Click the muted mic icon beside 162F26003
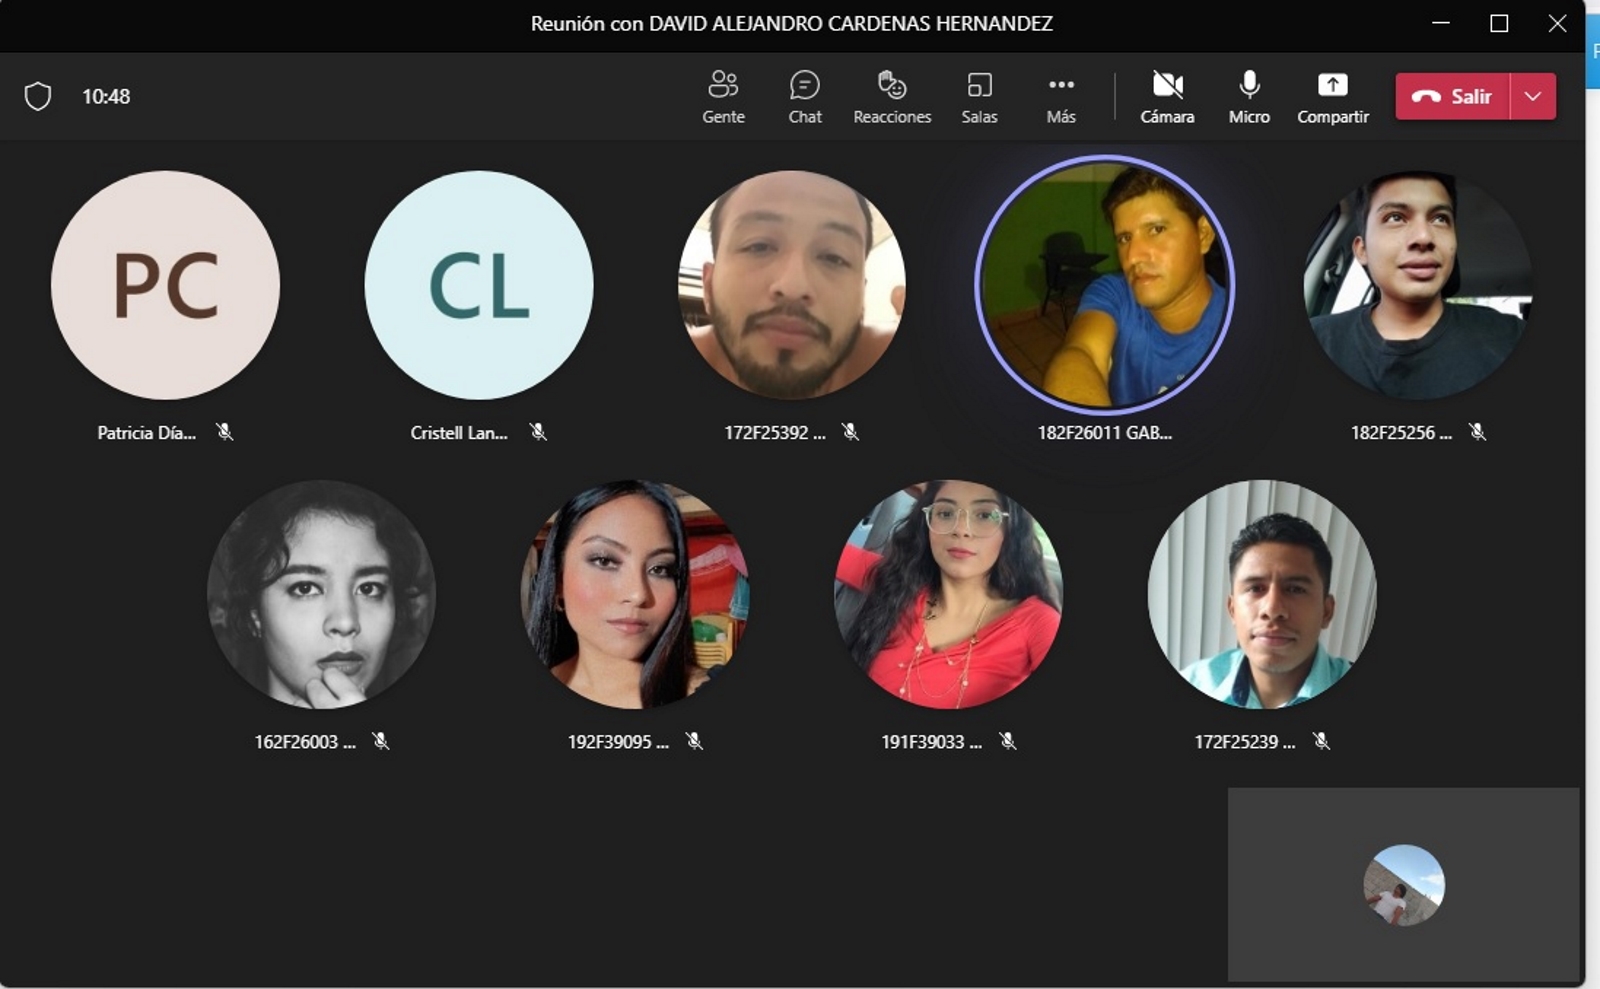This screenshot has width=1600, height=989. pos(381,741)
